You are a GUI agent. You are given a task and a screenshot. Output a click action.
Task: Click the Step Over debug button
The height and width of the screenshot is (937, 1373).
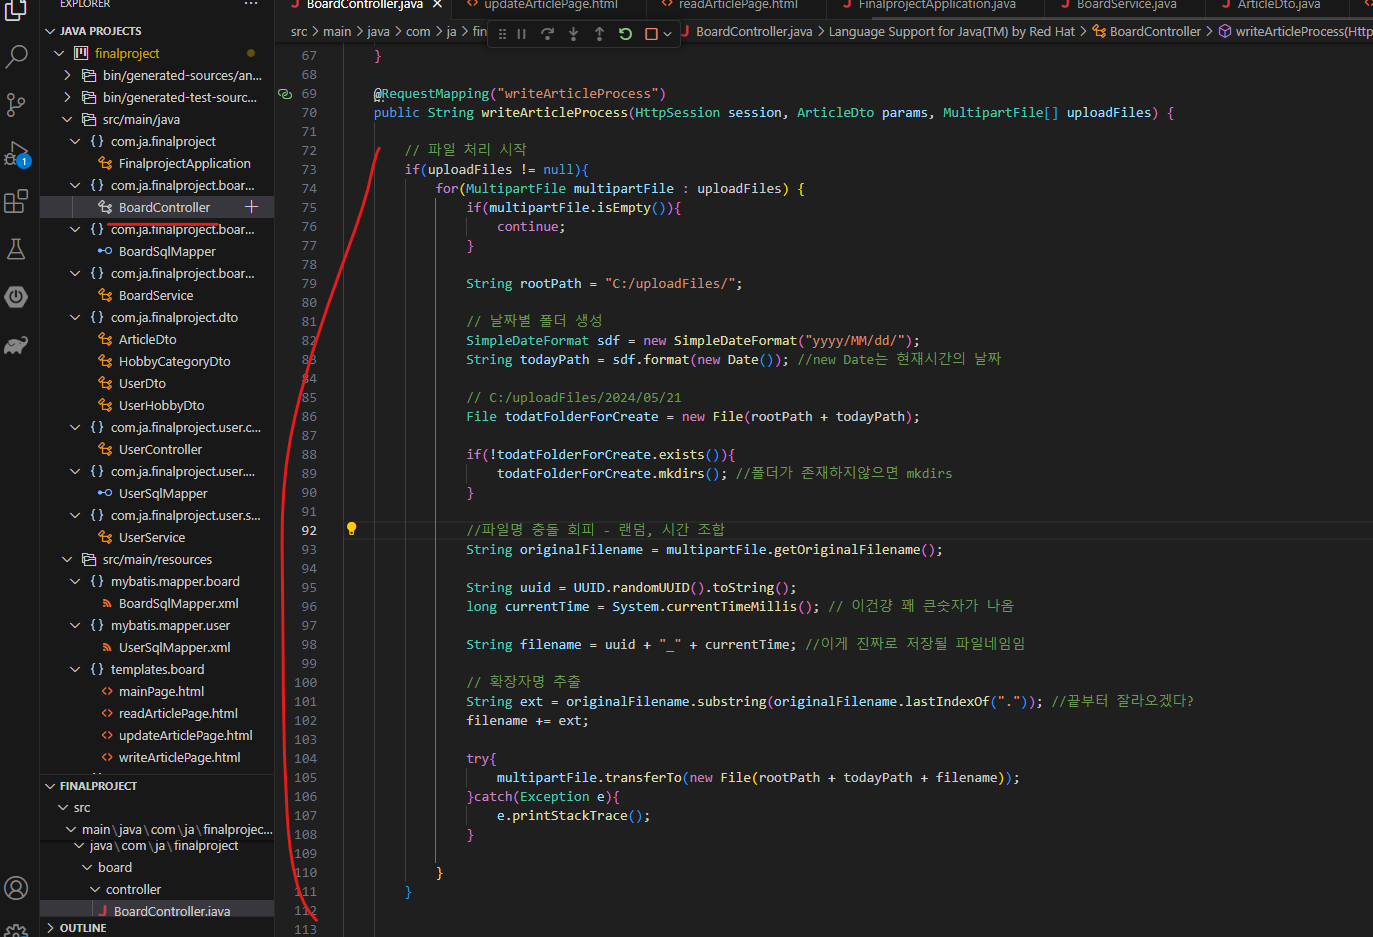click(547, 34)
